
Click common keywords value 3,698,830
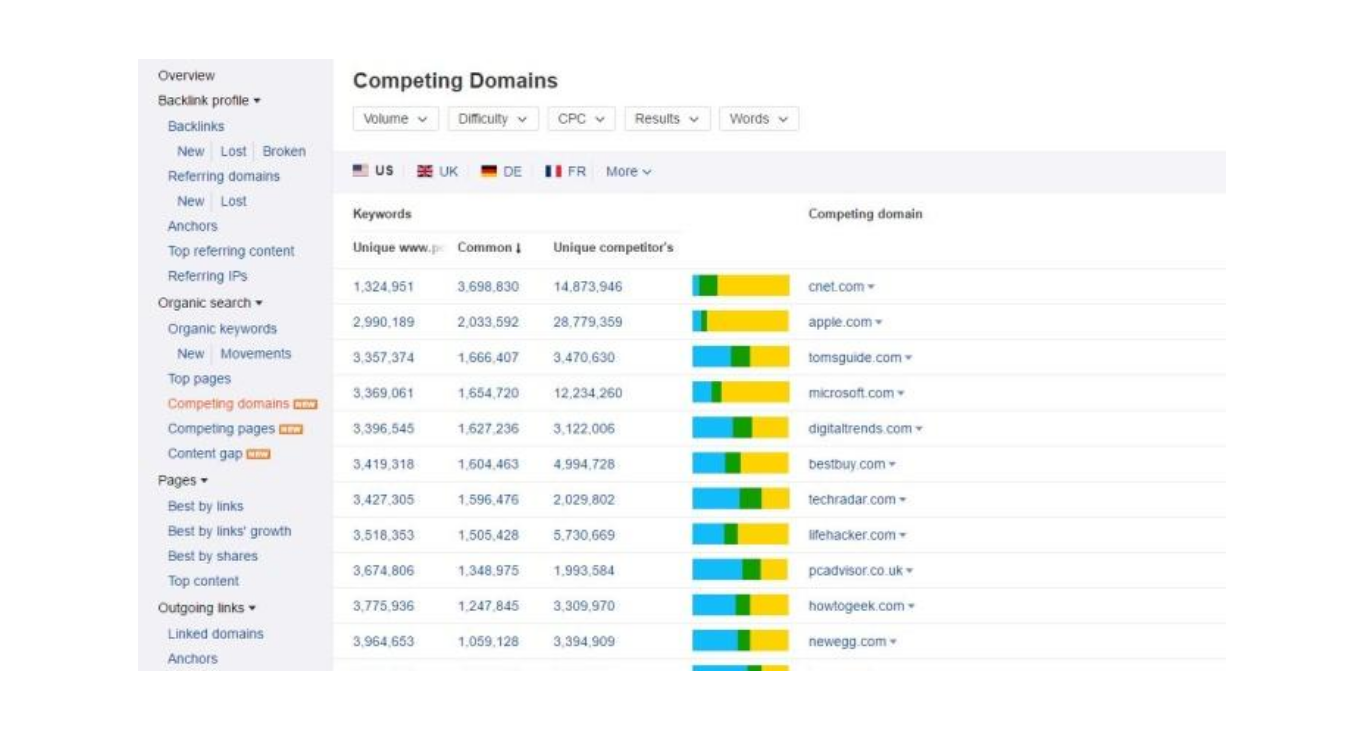coord(488,287)
